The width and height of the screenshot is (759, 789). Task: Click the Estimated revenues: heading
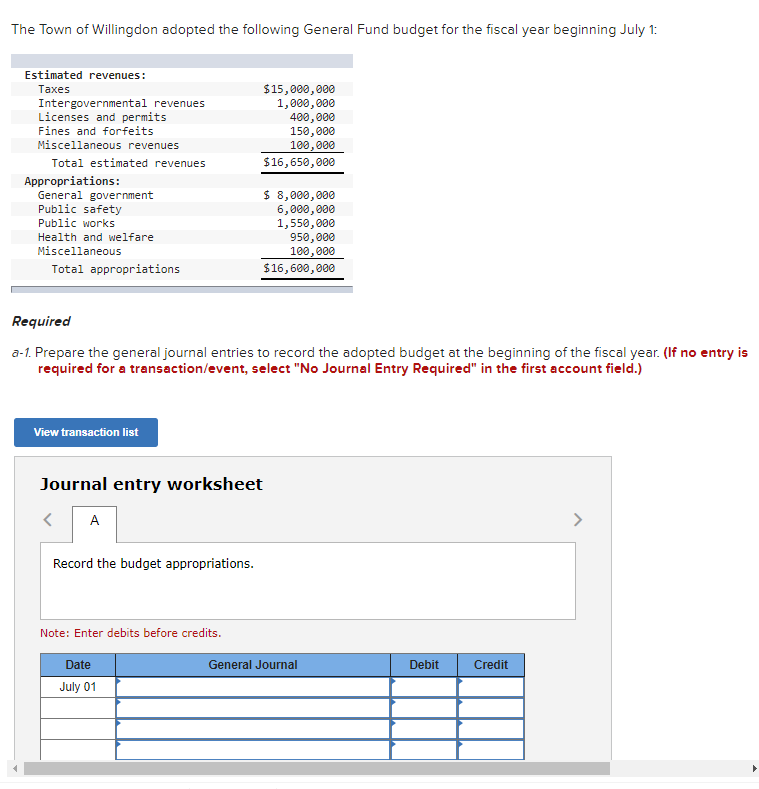(85, 75)
